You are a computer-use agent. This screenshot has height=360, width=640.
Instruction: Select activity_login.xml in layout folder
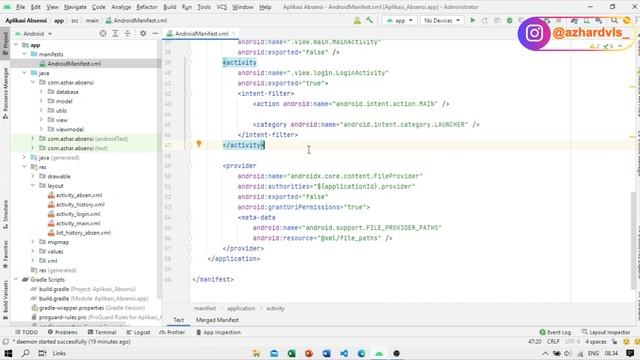pos(78,213)
